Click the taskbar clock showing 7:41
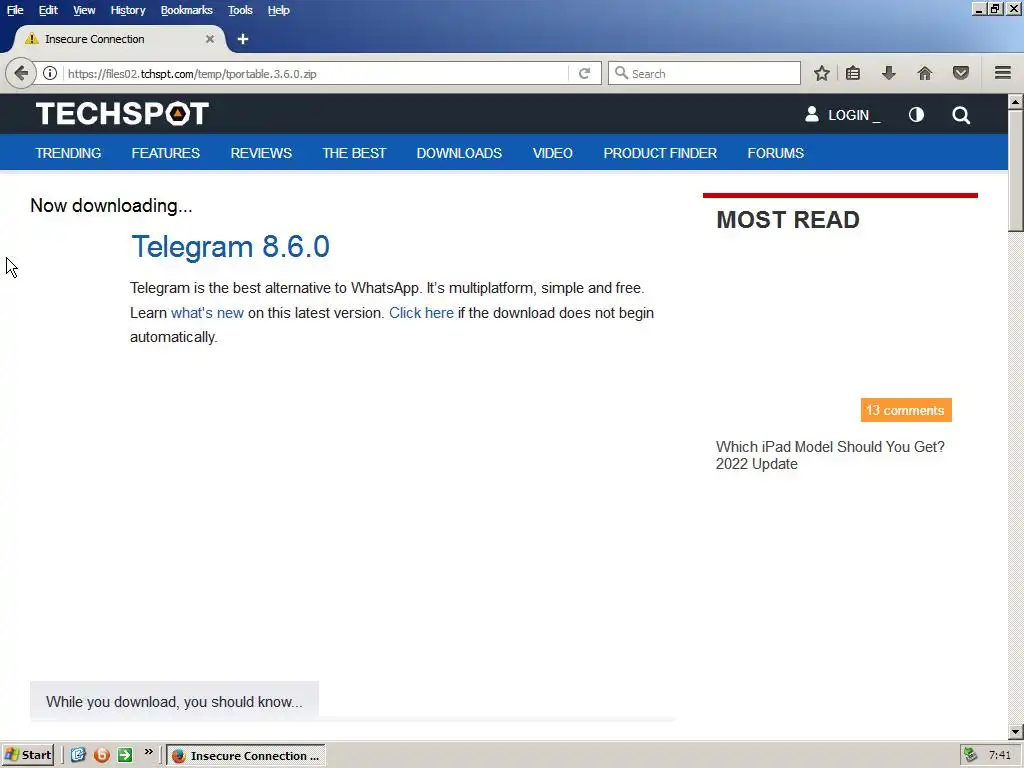Screen dimensions: 1024x768 point(999,755)
